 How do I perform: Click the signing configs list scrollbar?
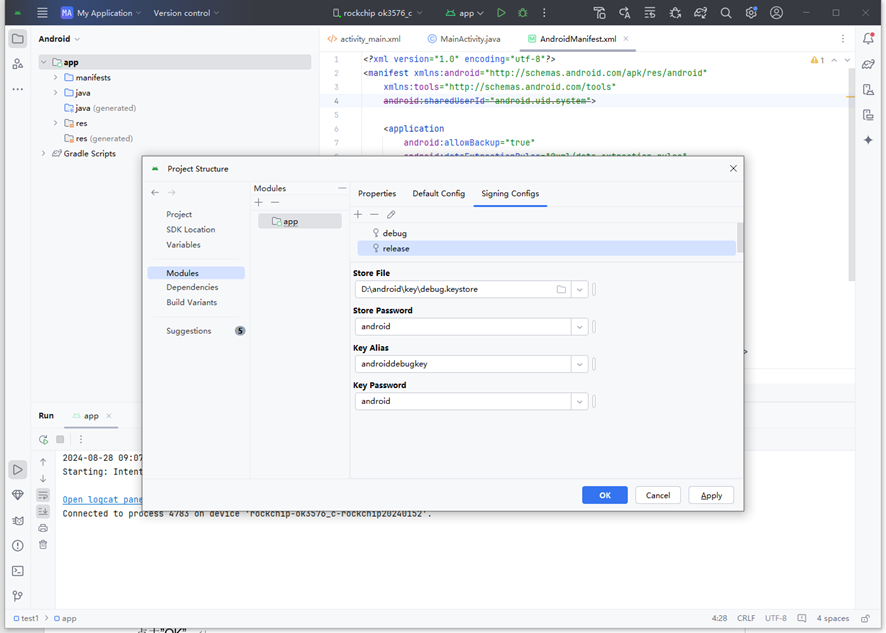(740, 238)
